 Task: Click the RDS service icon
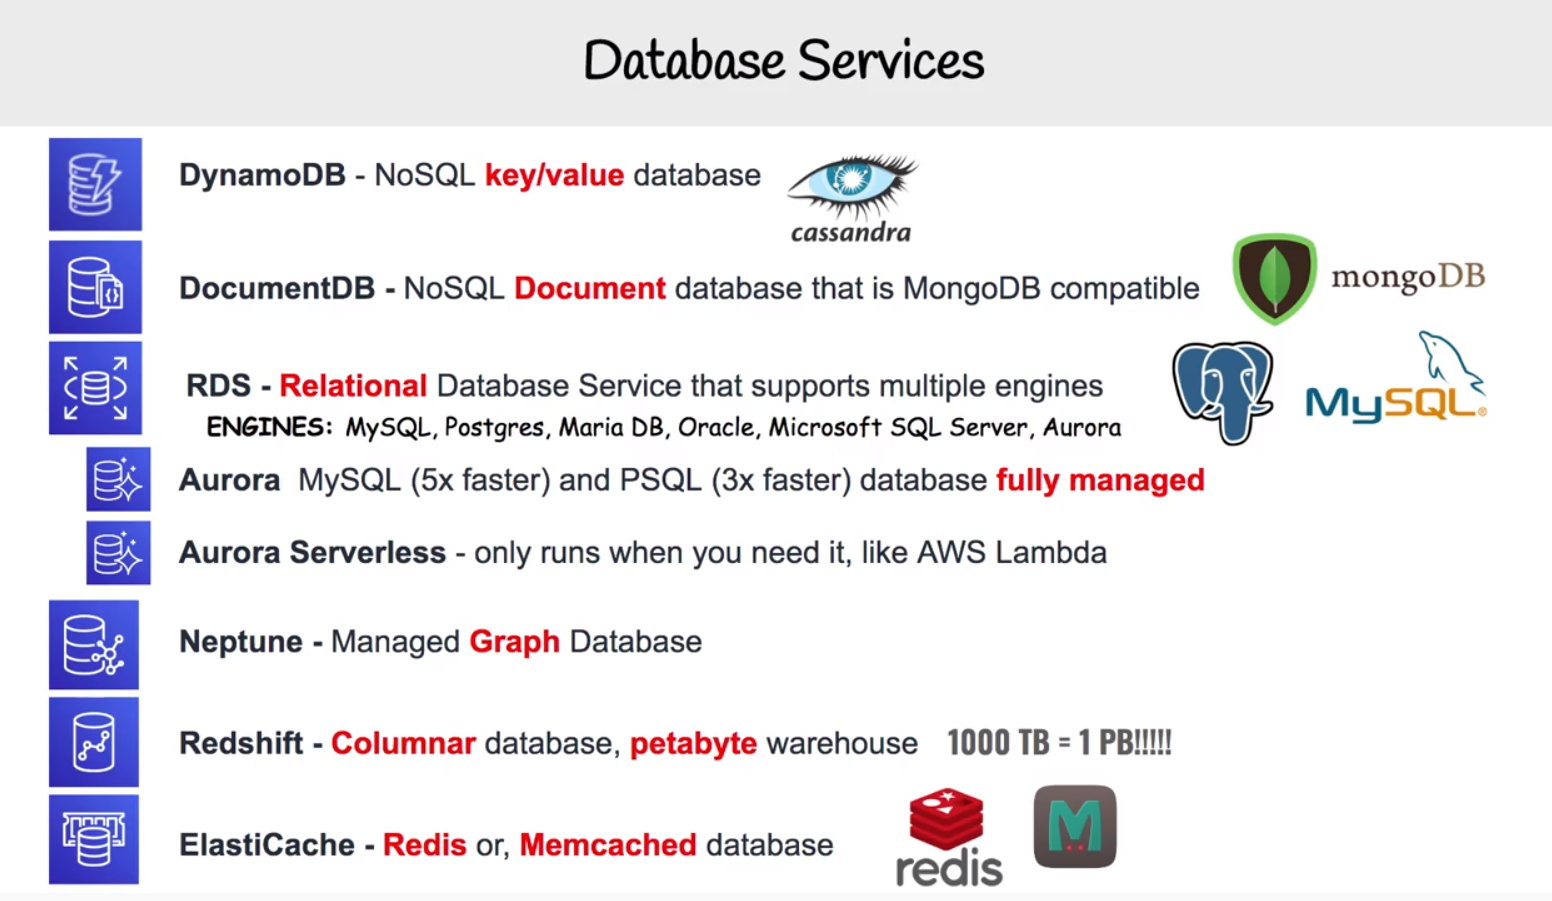click(x=95, y=388)
